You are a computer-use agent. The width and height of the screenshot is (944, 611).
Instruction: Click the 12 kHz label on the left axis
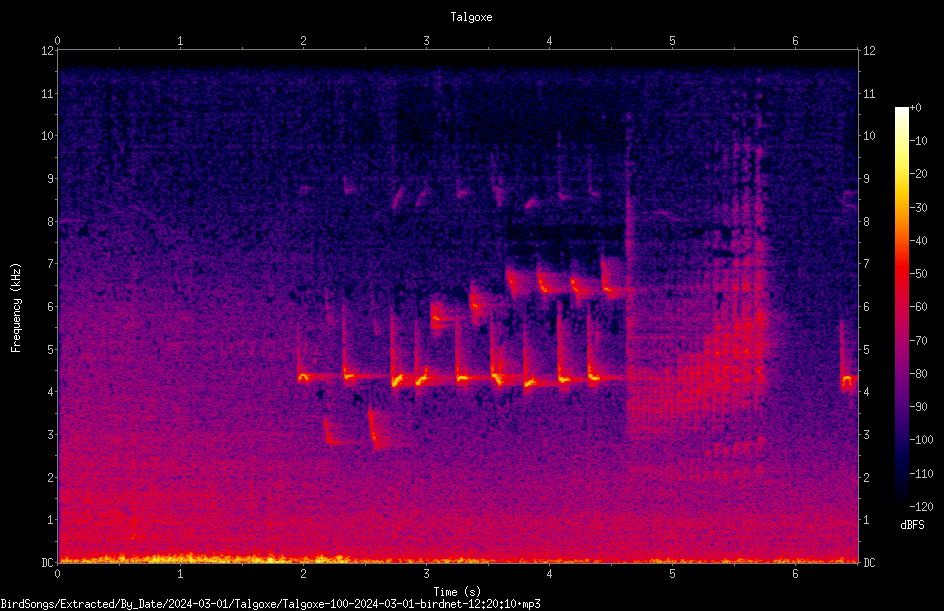tap(48, 51)
